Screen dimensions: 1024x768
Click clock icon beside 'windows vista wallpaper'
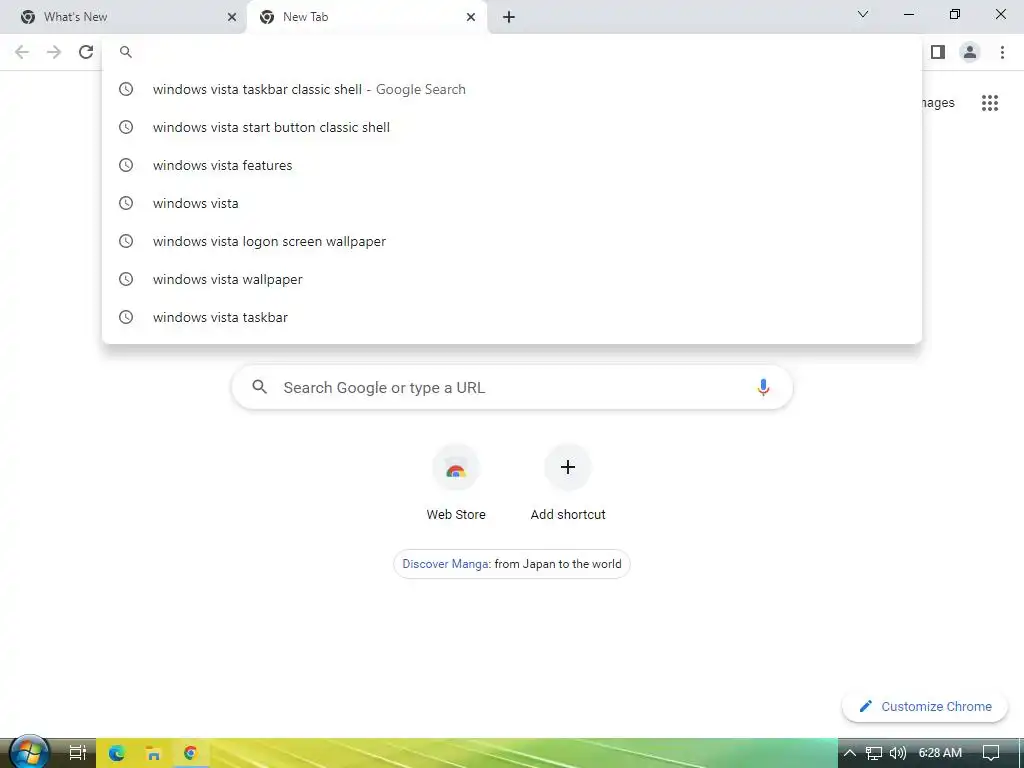coord(126,279)
